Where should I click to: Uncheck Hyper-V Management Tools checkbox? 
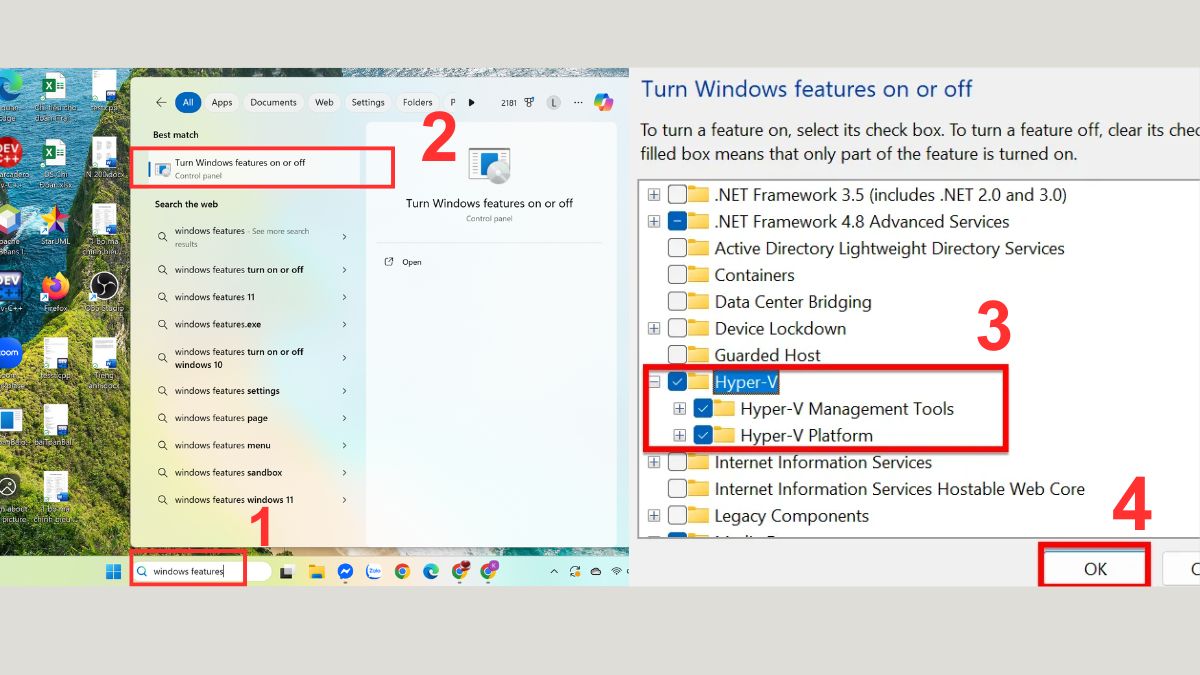703,409
